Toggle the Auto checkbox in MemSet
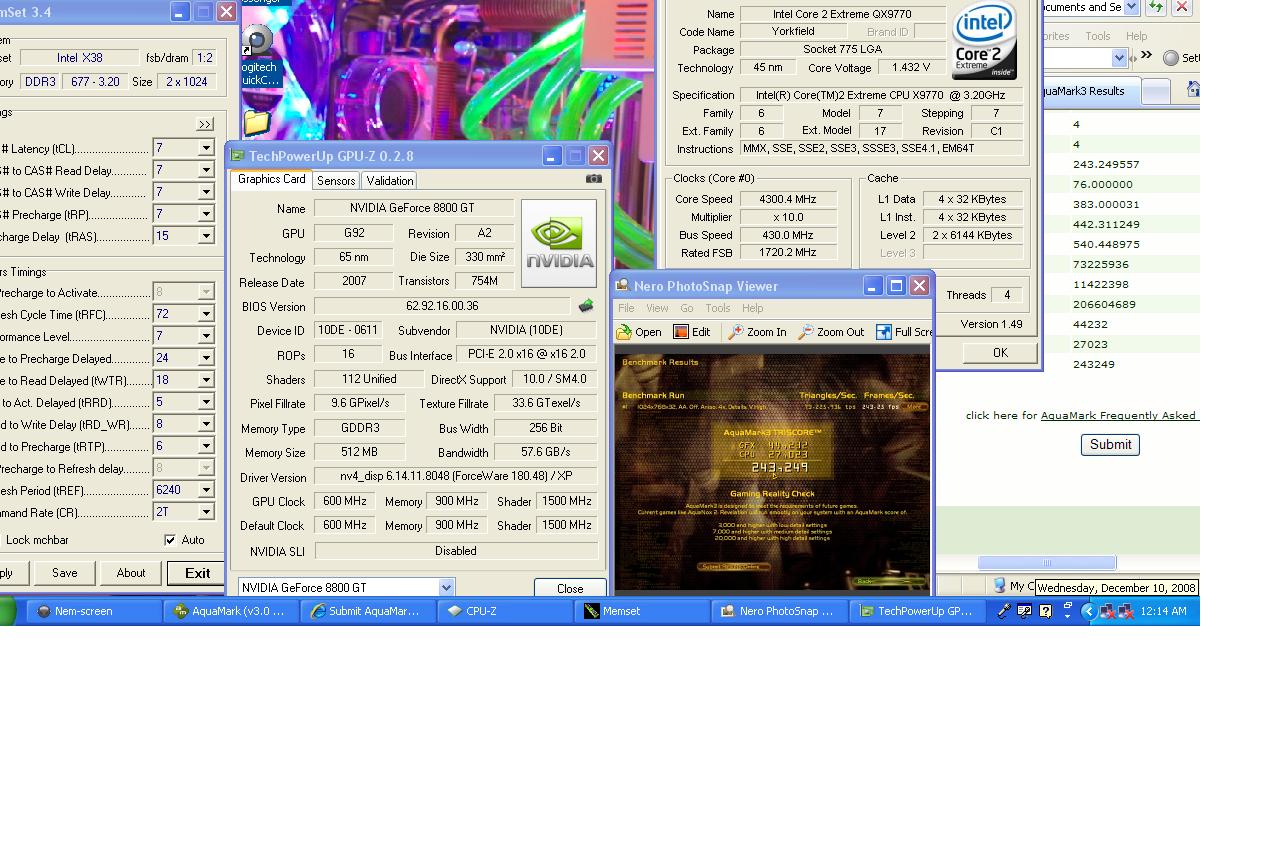Image resolution: width=1280 pixels, height=850 pixels. (x=170, y=540)
